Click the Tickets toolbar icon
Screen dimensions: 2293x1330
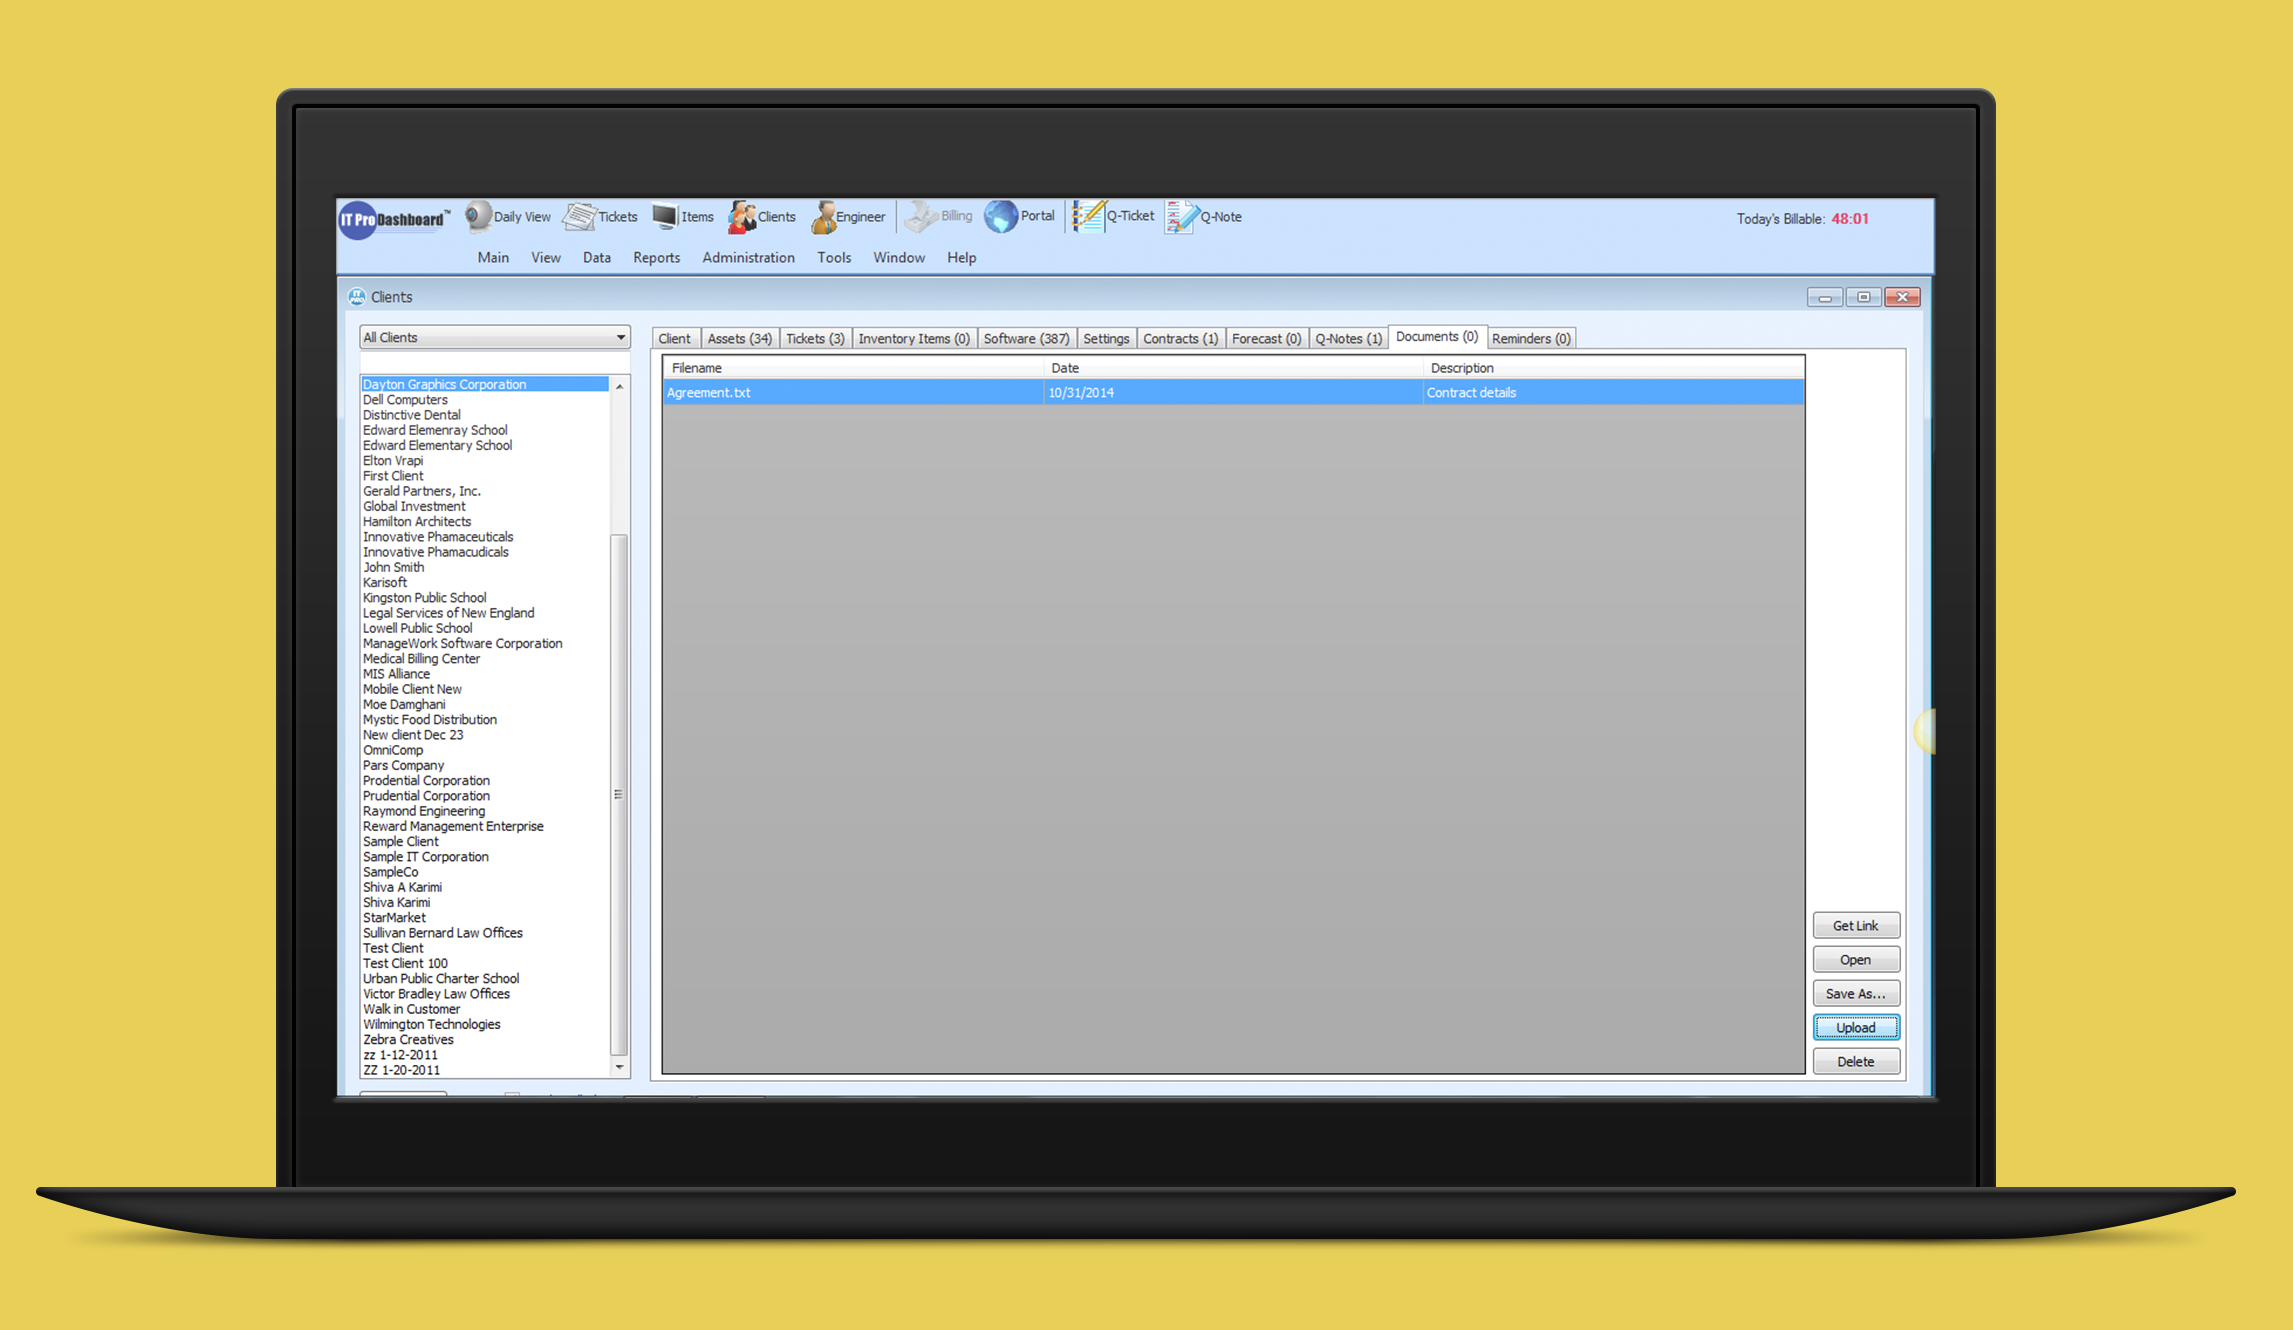[581, 216]
